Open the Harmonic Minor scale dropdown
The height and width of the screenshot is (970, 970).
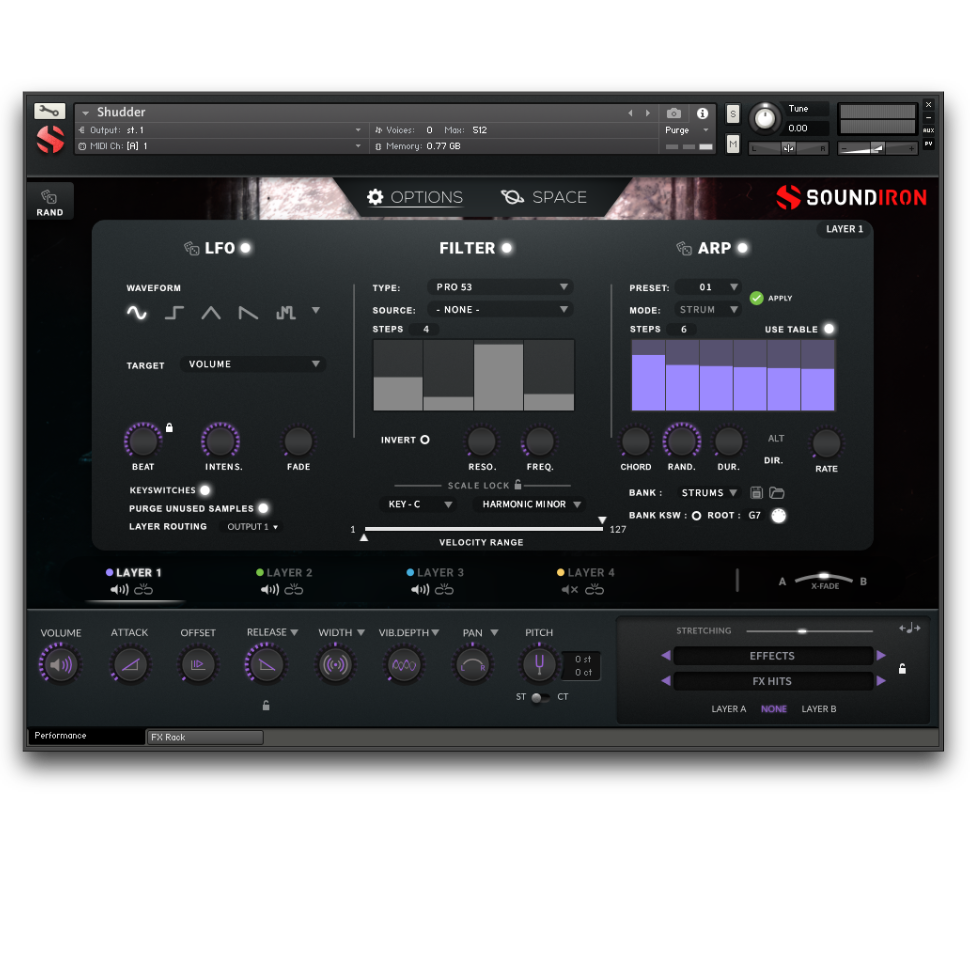pos(529,505)
